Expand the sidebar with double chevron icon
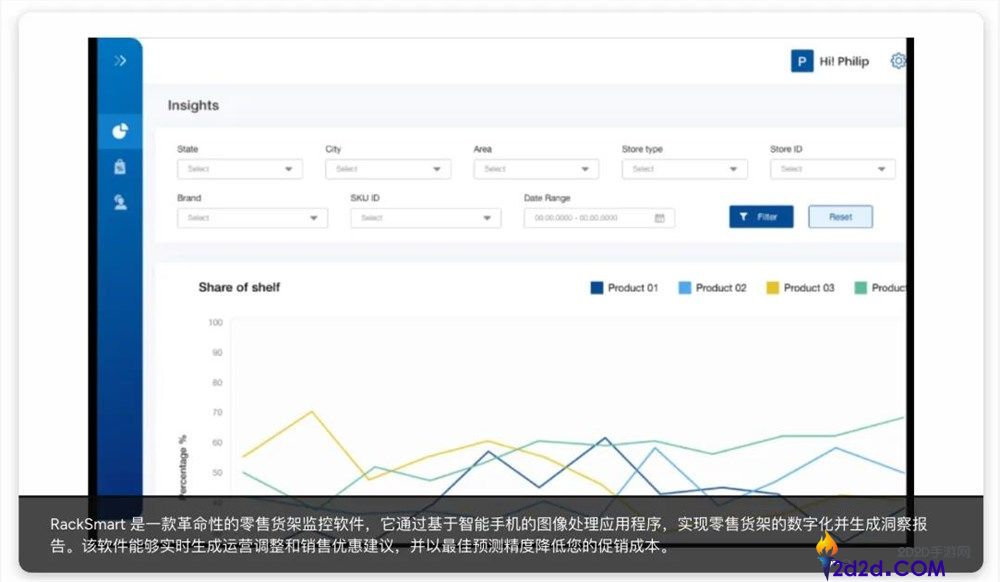Image resolution: width=1000 pixels, height=582 pixels. (x=120, y=61)
